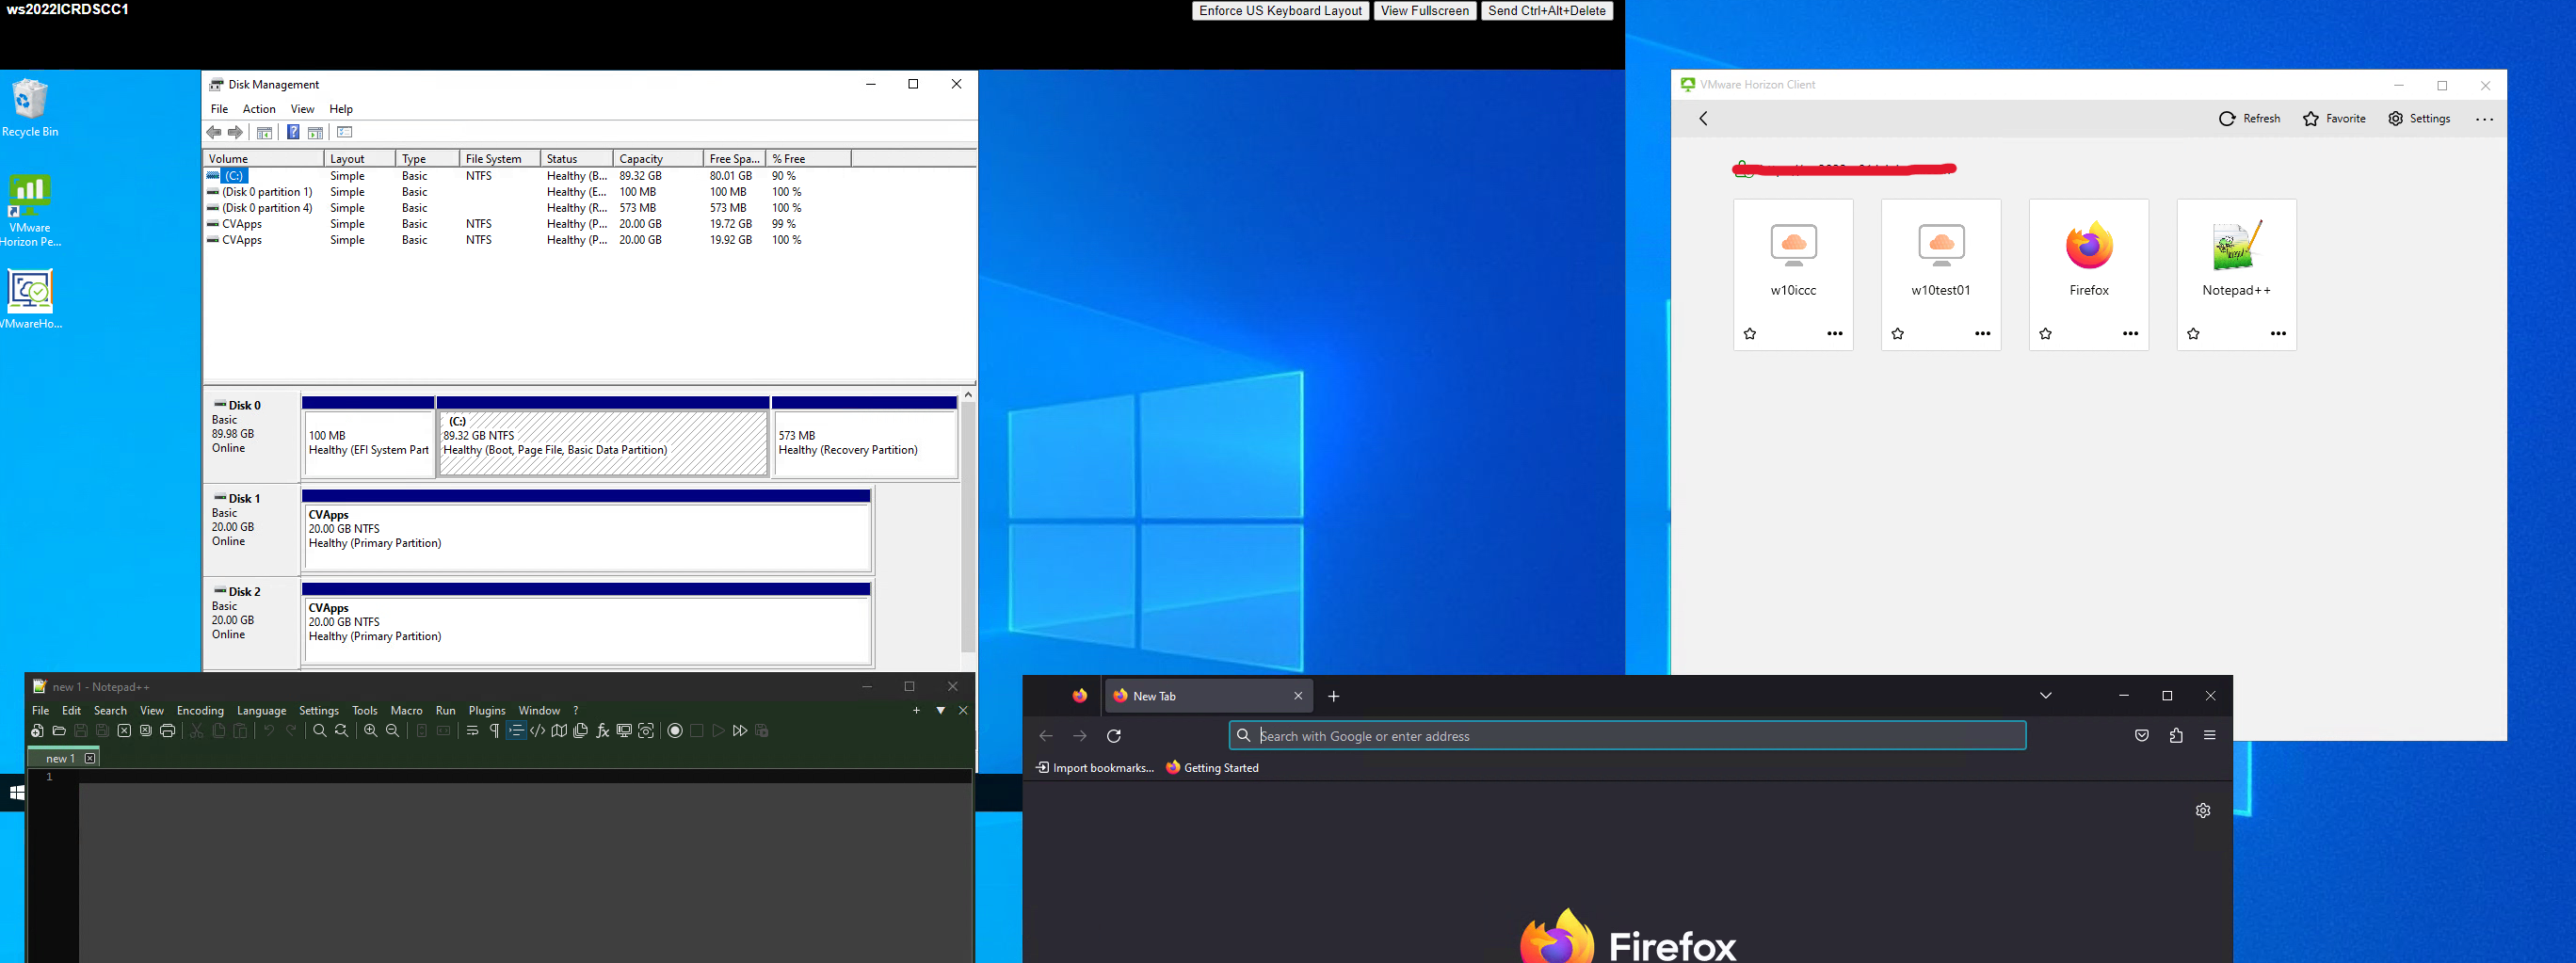The height and width of the screenshot is (963, 2576).
Task: Click Open file icon in Notepad++ toolbar
Action: point(59,731)
